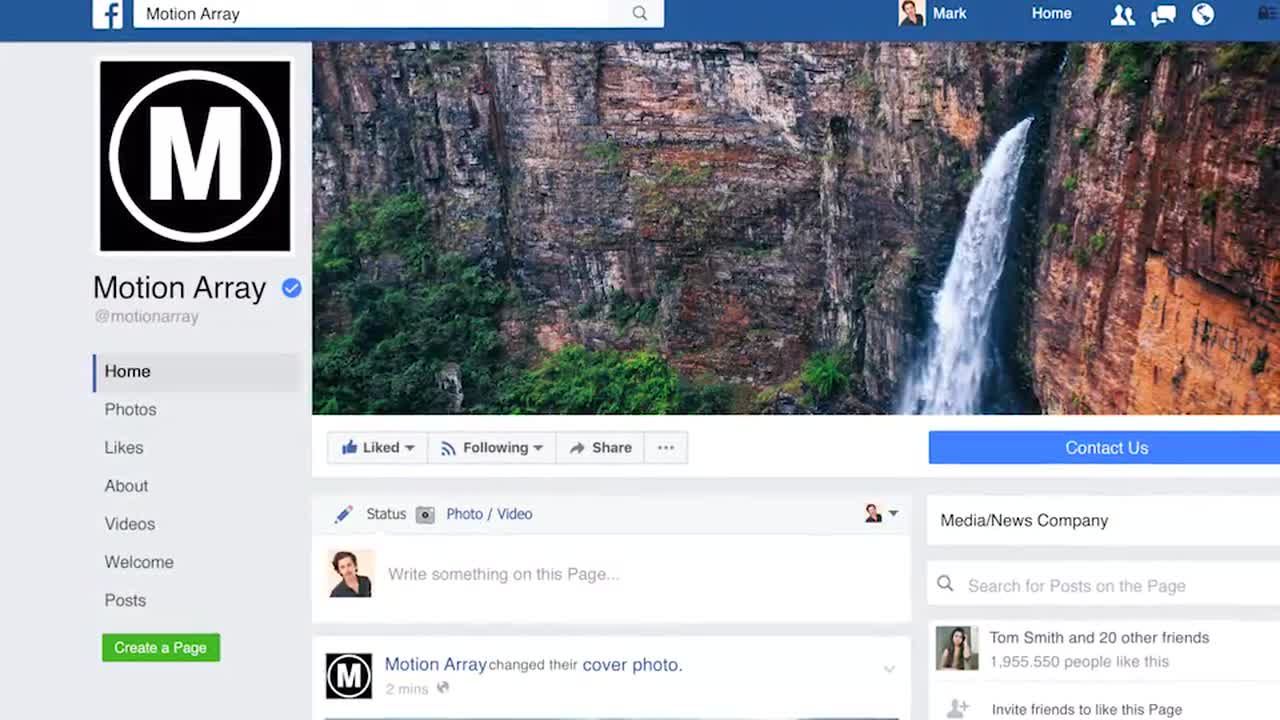
Task: Click the search magnifier icon in top bar
Action: tap(640, 14)
